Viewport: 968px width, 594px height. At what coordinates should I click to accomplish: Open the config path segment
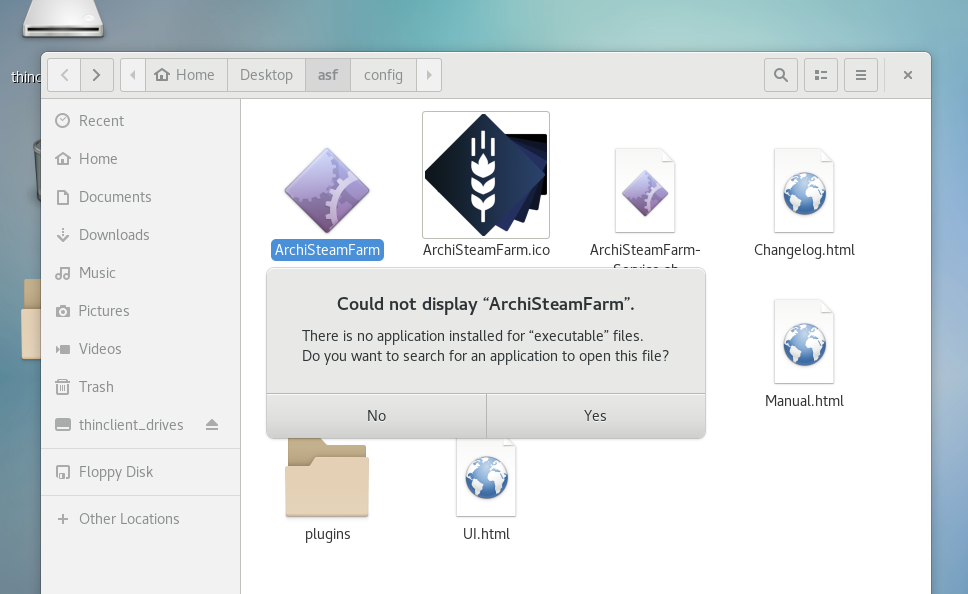coord(383,75)
